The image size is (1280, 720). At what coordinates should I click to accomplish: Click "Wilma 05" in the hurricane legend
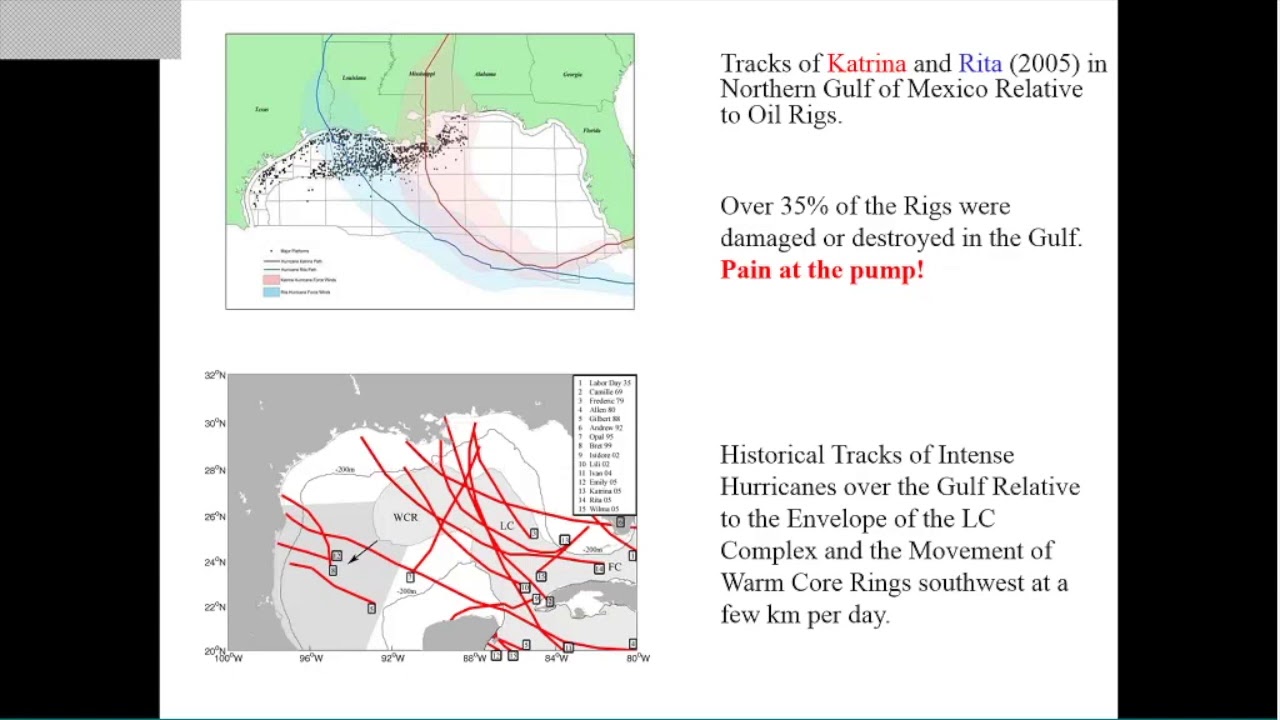coord(604,509)
